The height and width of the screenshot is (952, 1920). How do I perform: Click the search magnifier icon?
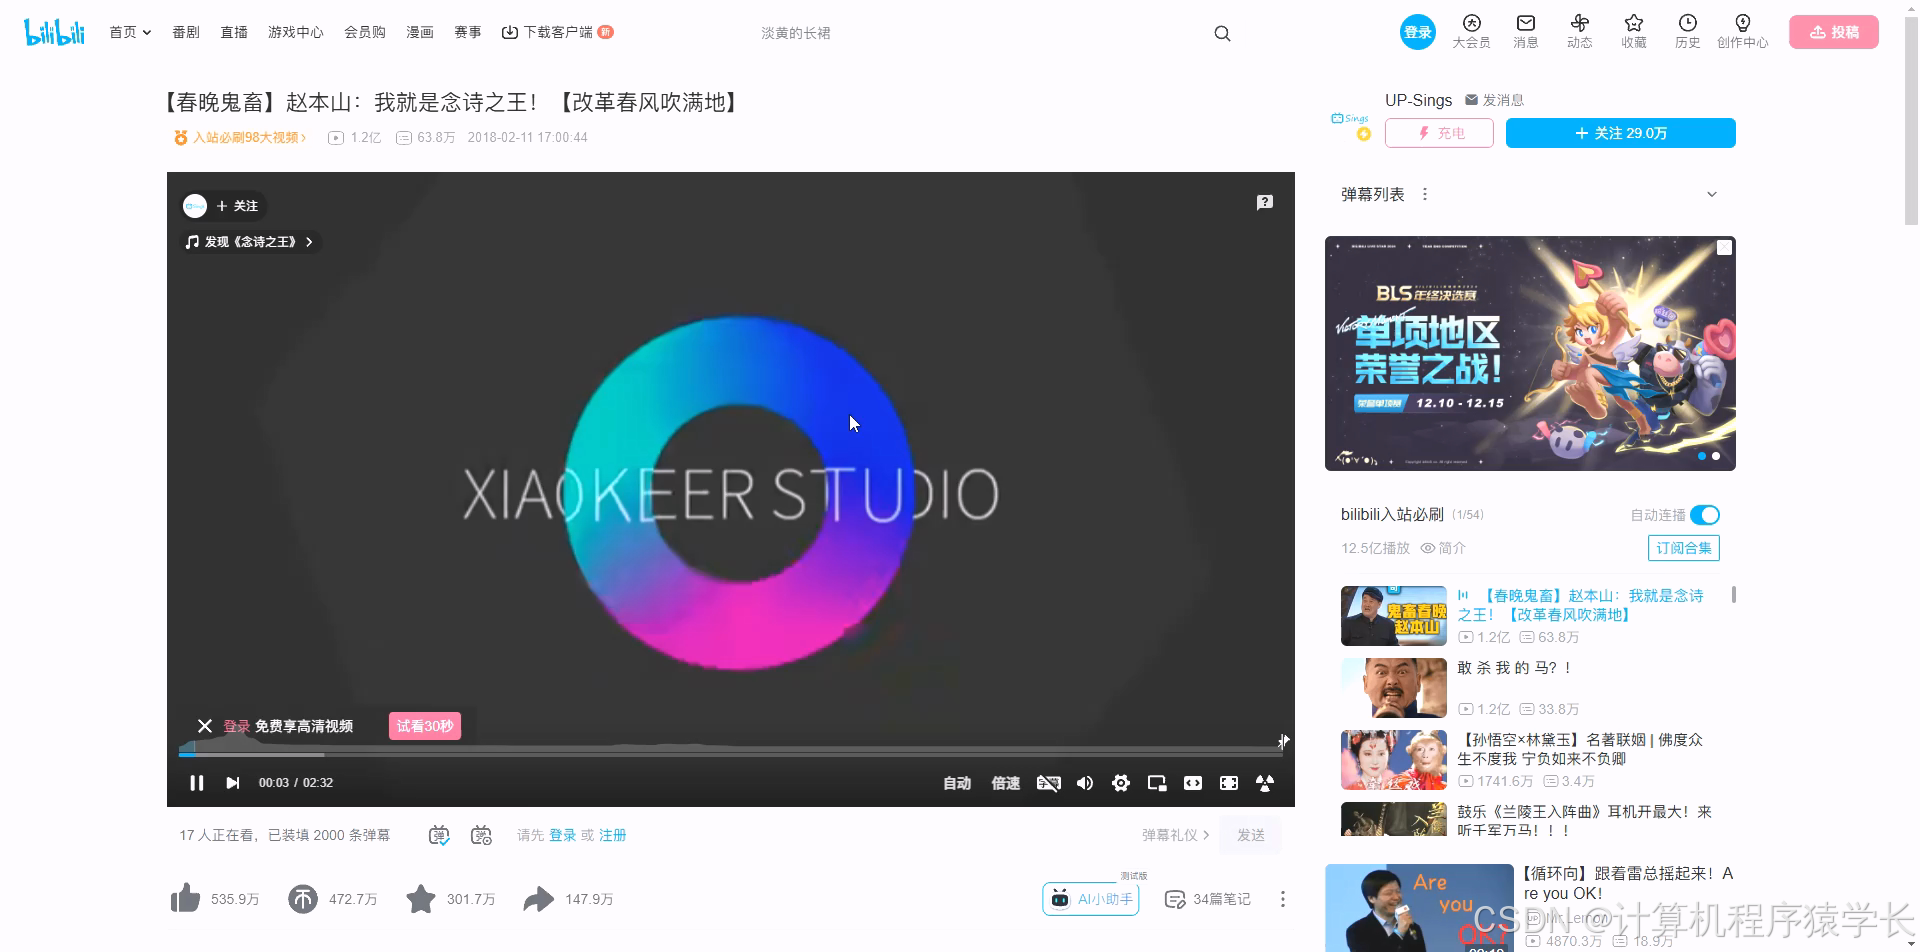point(1222,32)
